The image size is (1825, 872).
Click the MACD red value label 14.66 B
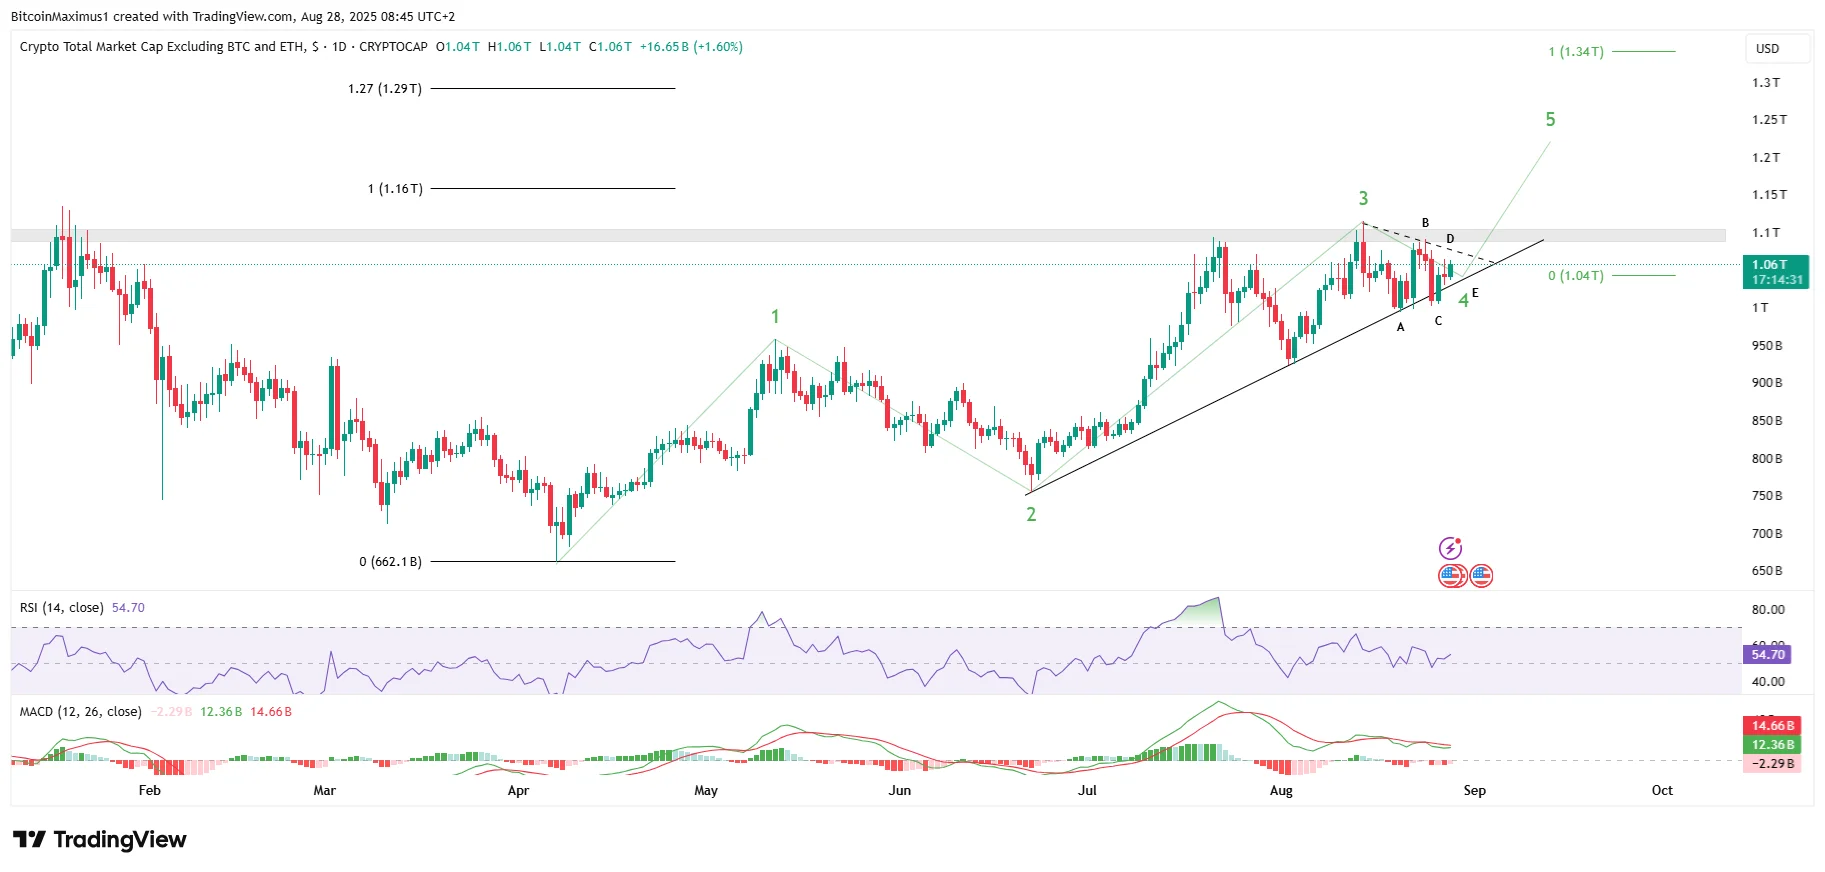coord(1774,726)
